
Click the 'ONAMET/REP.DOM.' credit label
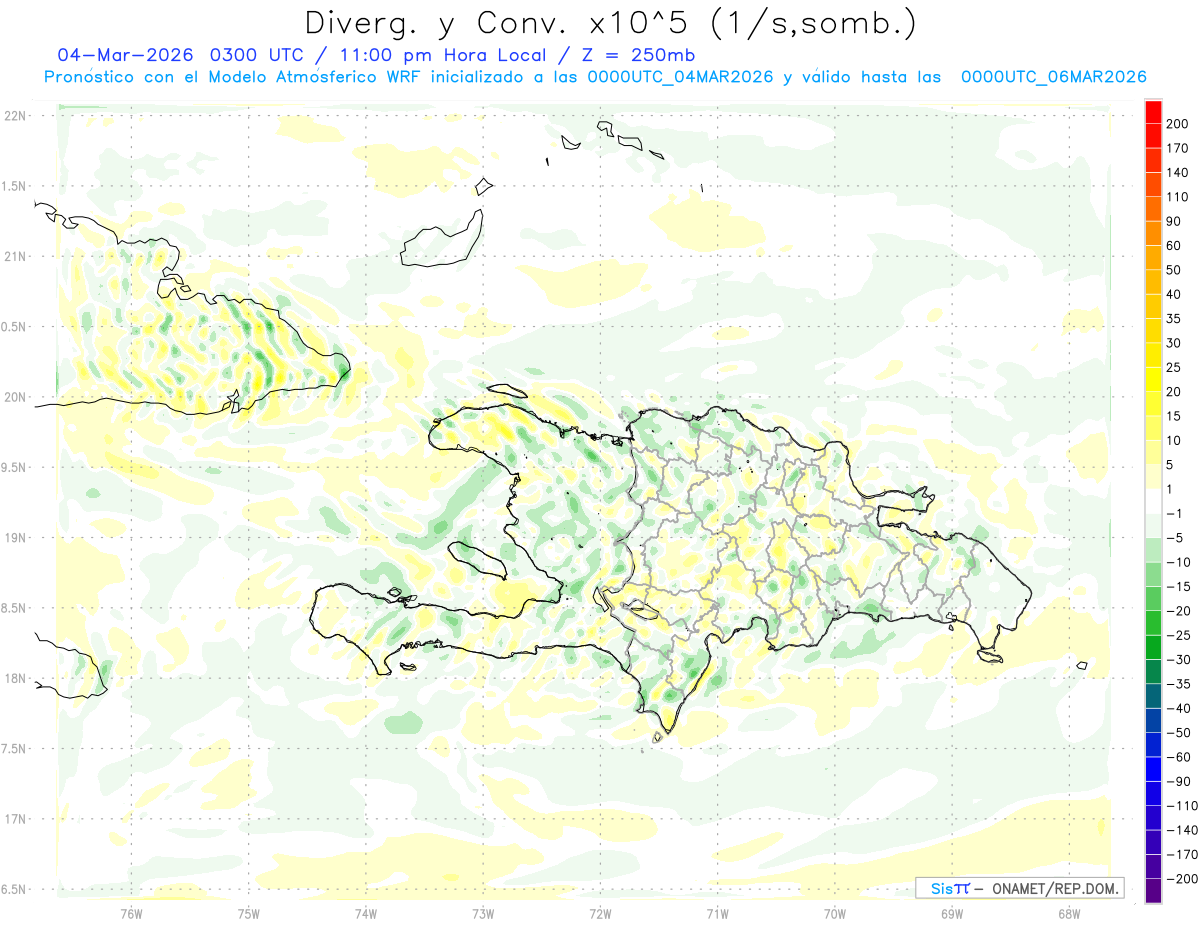coord(1054,888)
